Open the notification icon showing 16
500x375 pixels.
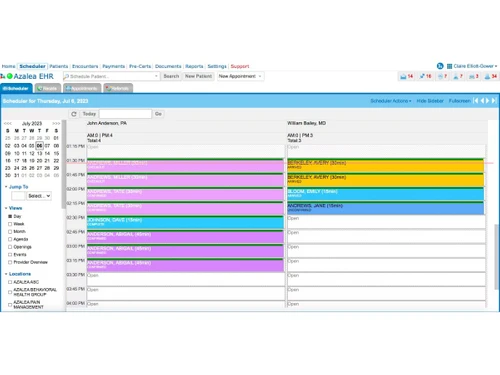[425, 76]
